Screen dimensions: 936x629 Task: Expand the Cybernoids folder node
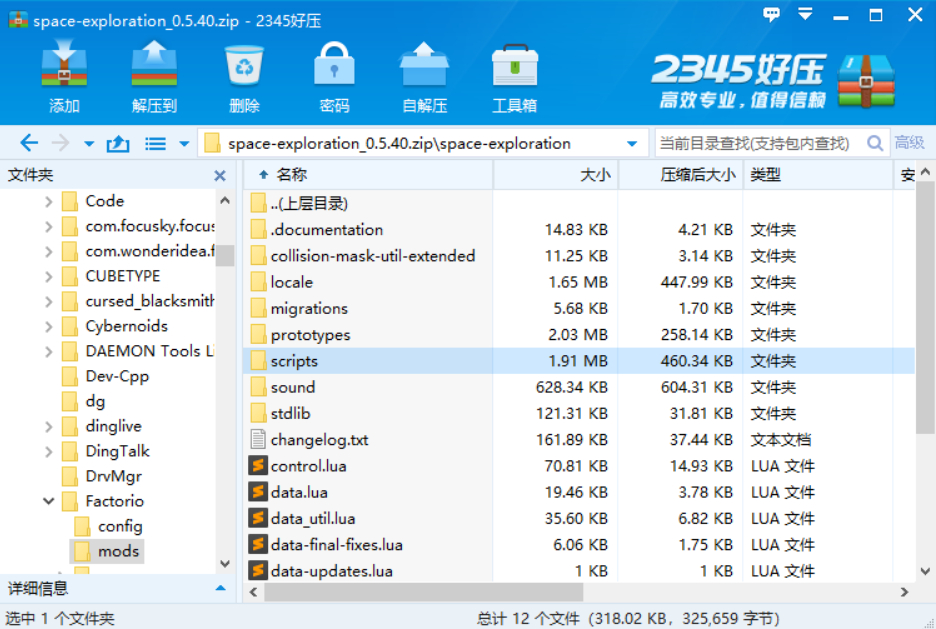48,327
